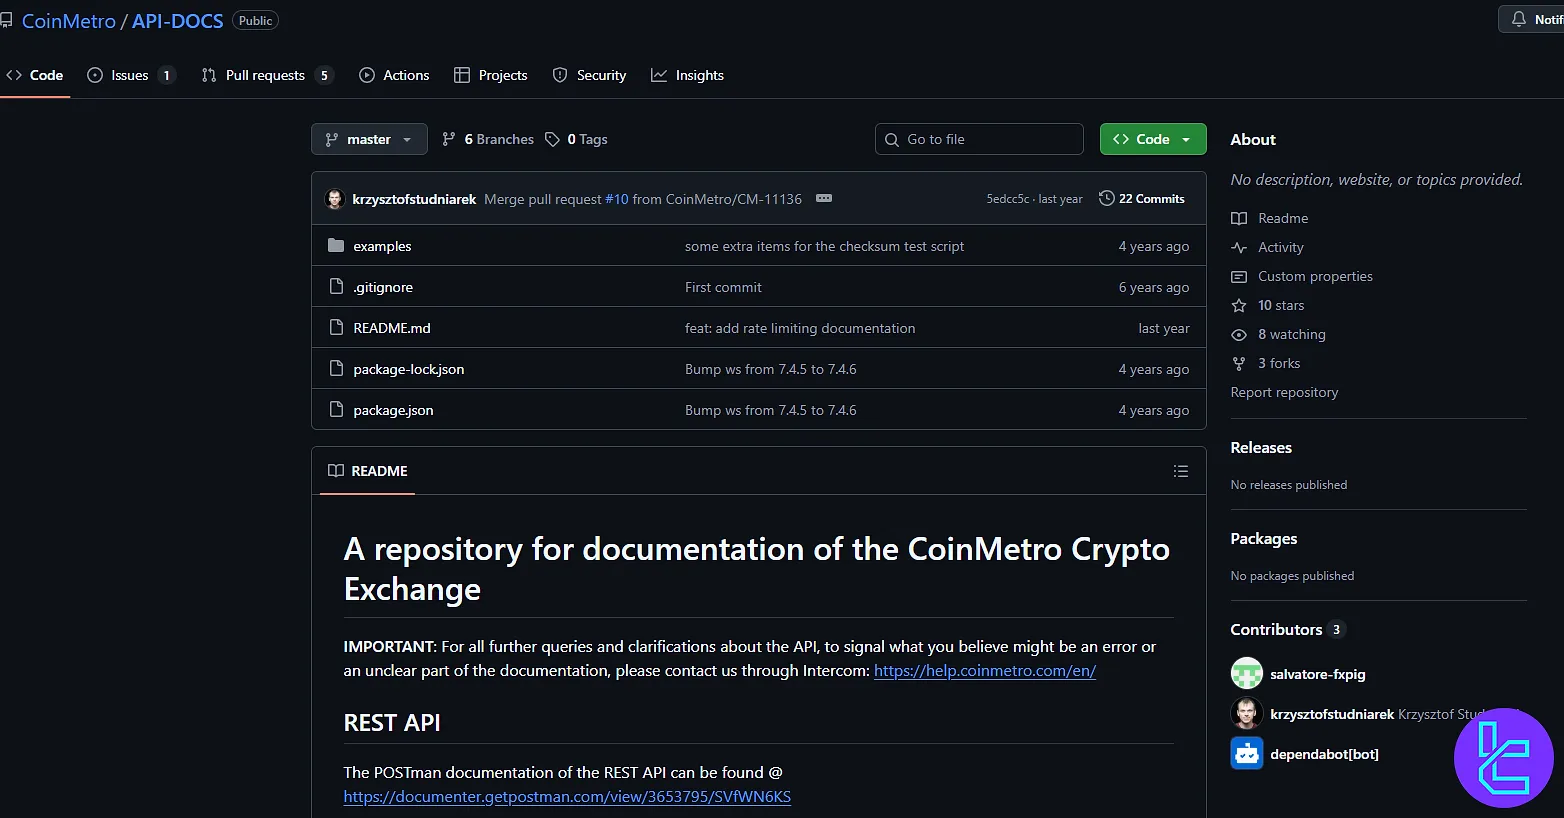Click the branch icon beside 6 Branches
The image size is (1564, 818).
click(x=449, y=139)
